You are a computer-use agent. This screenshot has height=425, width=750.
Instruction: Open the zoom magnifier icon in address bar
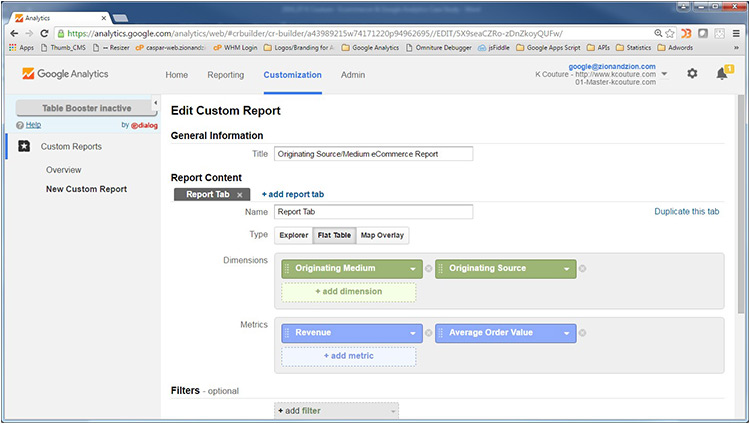click(x=659, y=33)
